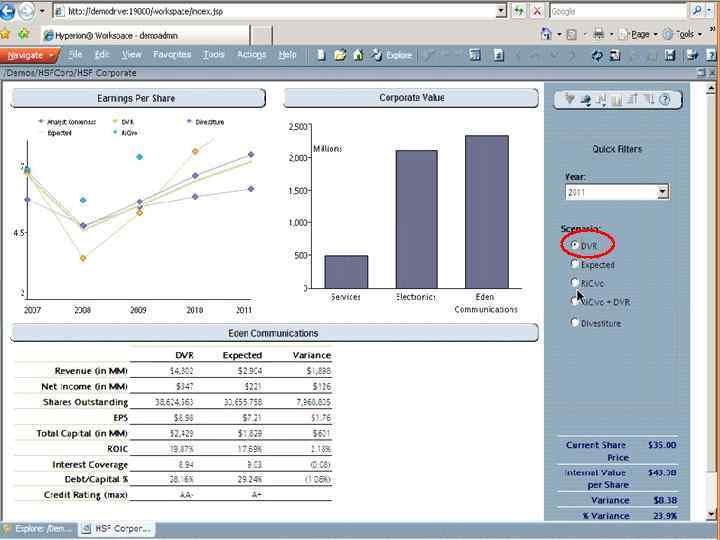
Task: Click the browser Print icon
Action: tap(598, 34)
